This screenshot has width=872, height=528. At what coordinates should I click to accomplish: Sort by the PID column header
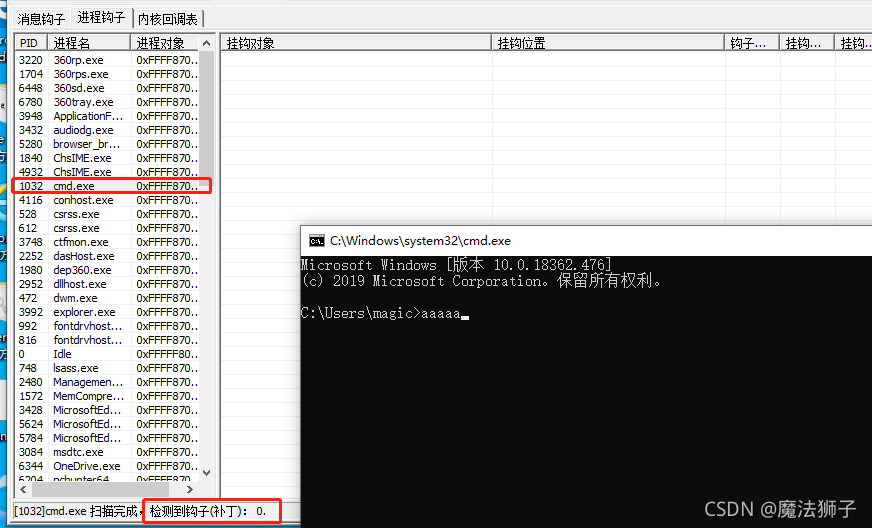click(31, 43)
